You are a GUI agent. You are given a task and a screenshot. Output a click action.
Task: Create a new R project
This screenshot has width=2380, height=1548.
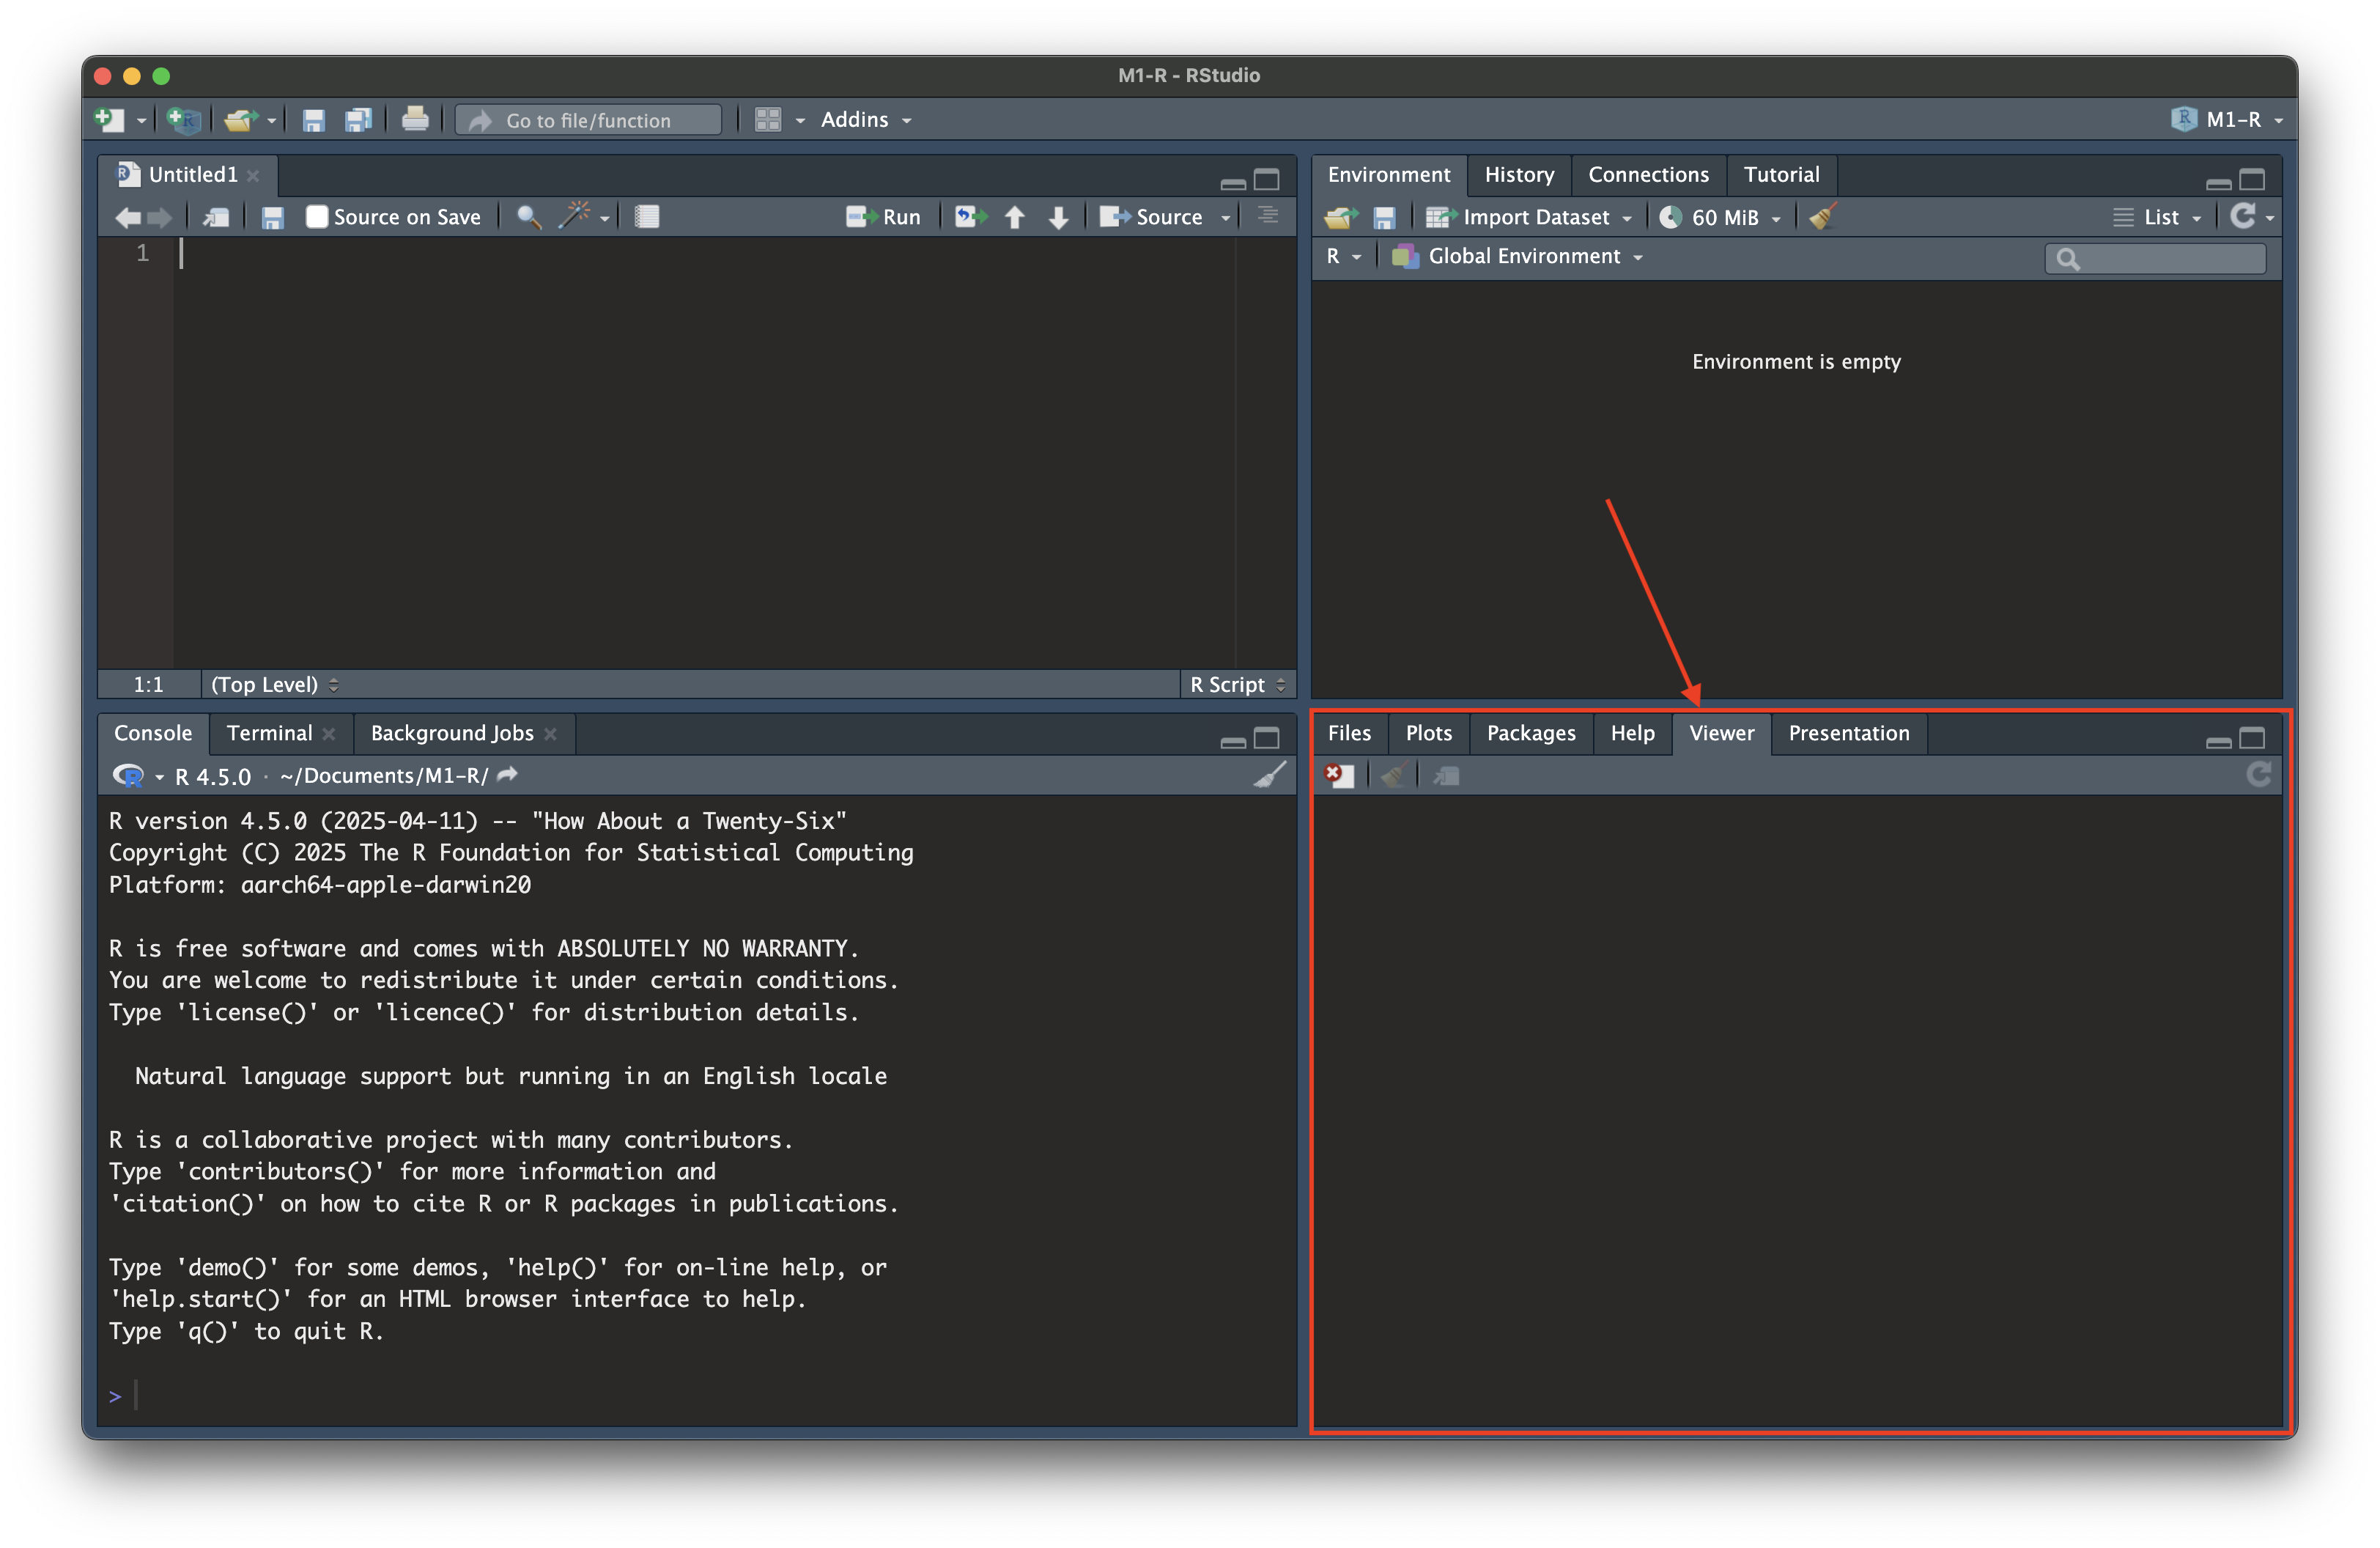pos(184,120)
